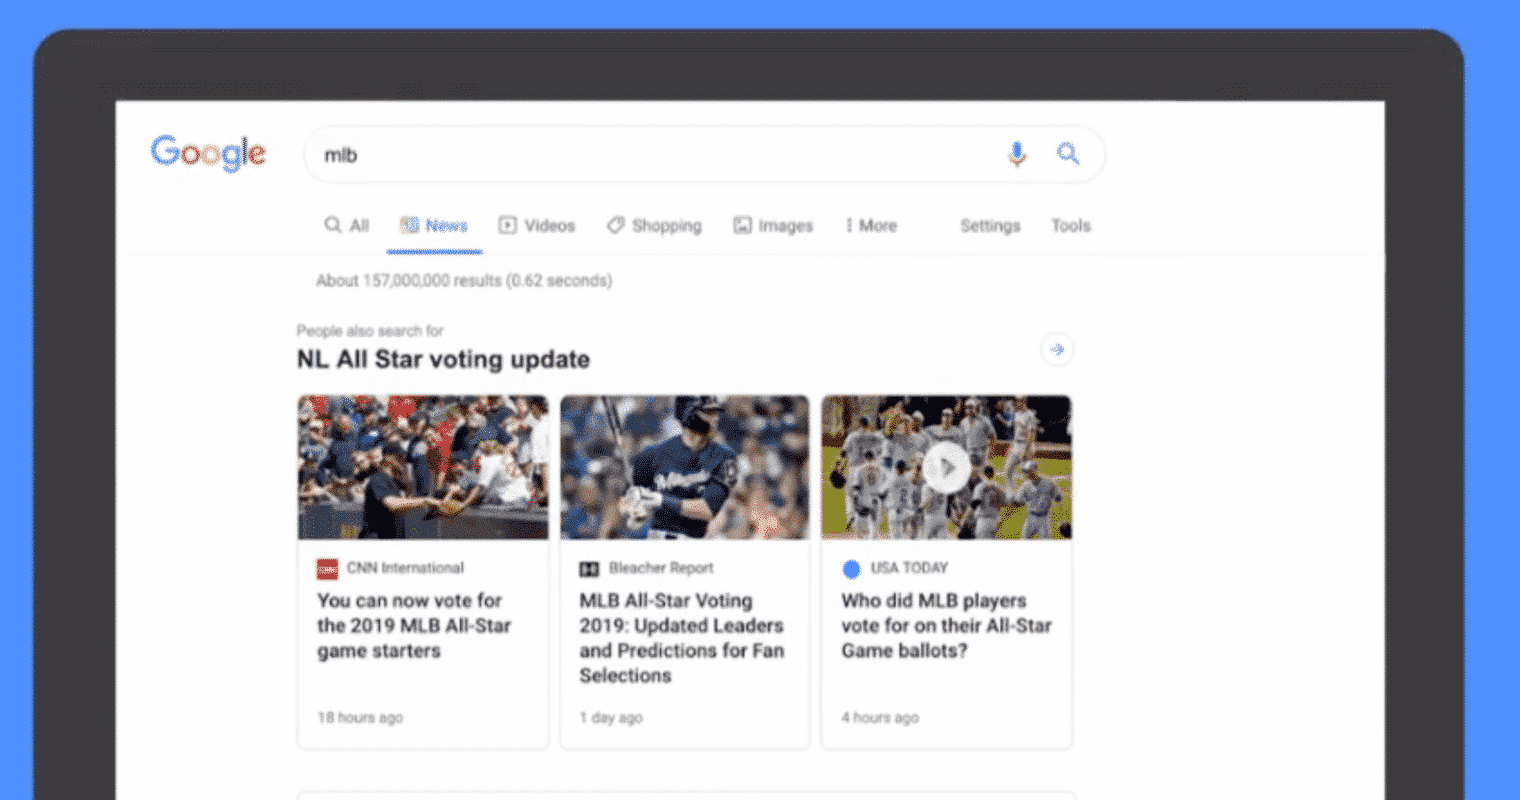
Task: Switch to the All results tab
Action: (x=347, y=226)
